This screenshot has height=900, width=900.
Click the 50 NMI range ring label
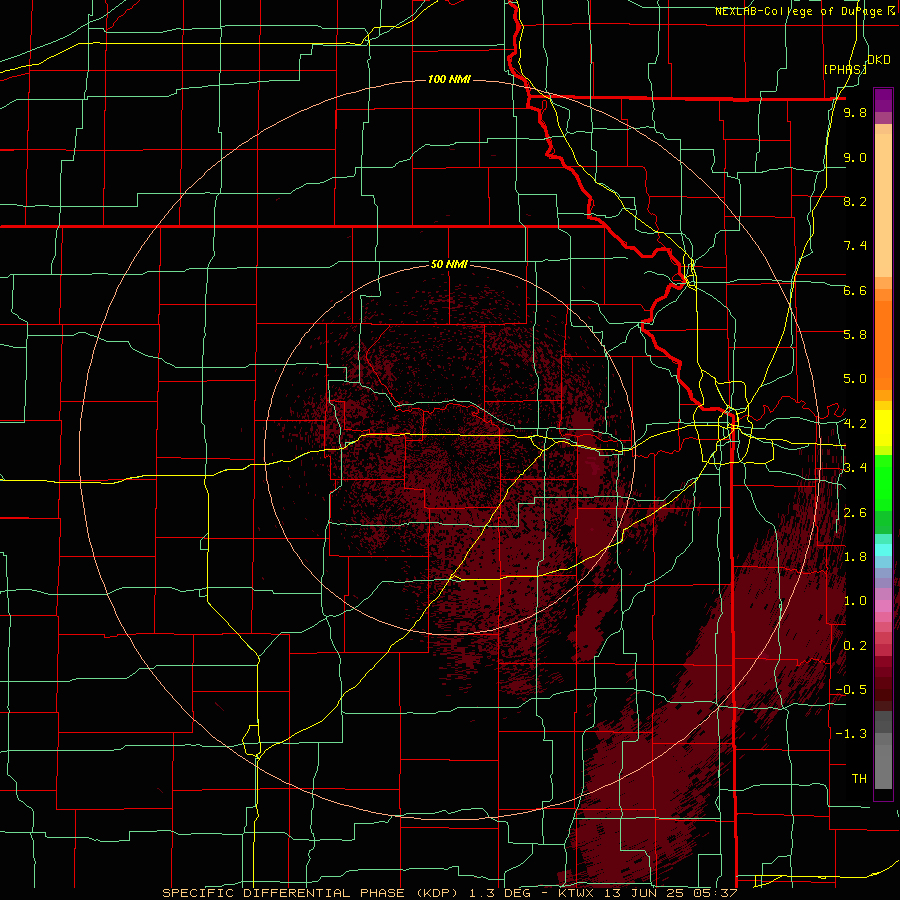point(449,264)
